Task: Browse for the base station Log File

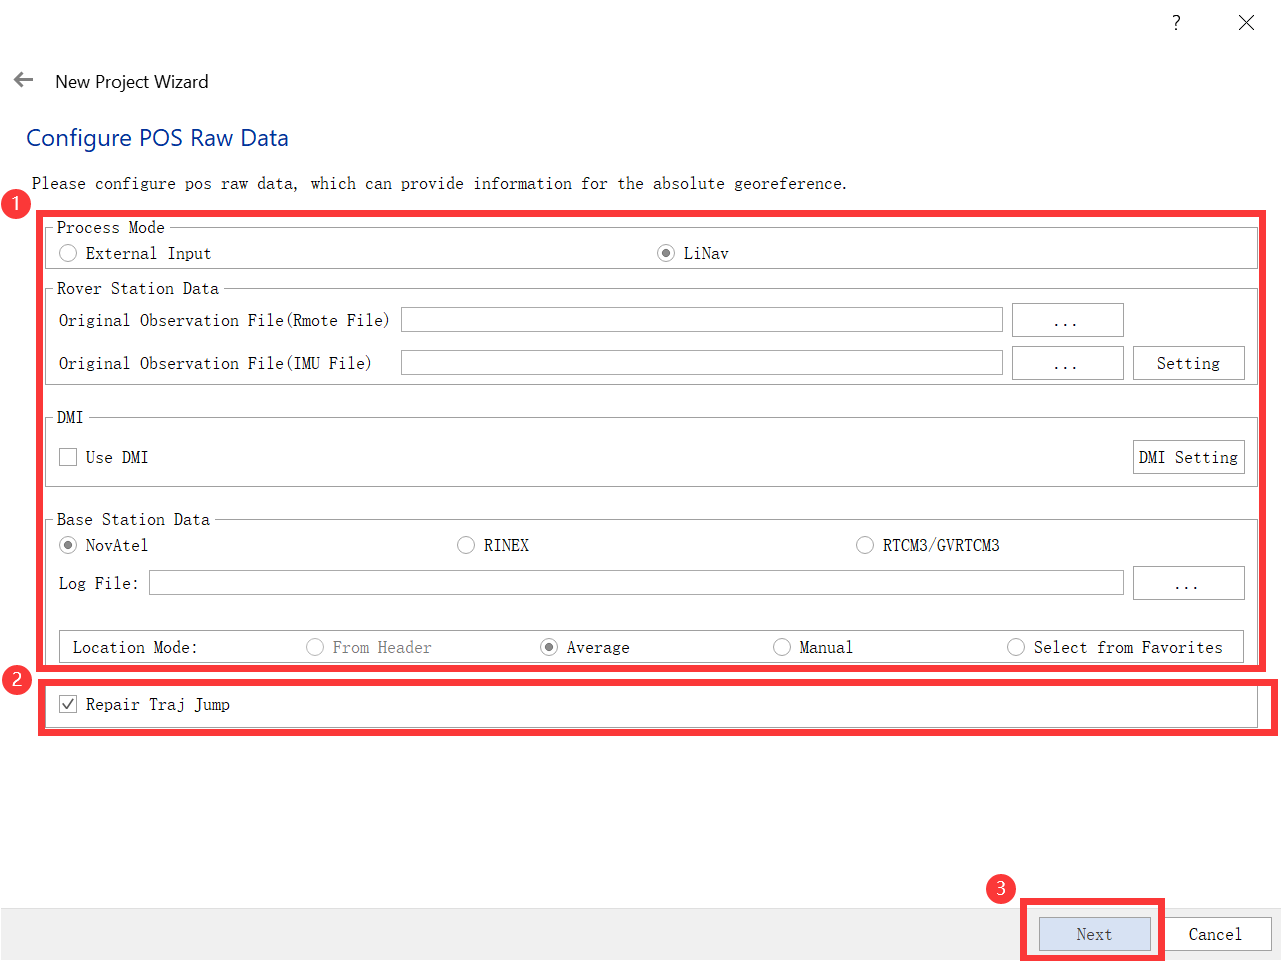Action: (1189, 583)
